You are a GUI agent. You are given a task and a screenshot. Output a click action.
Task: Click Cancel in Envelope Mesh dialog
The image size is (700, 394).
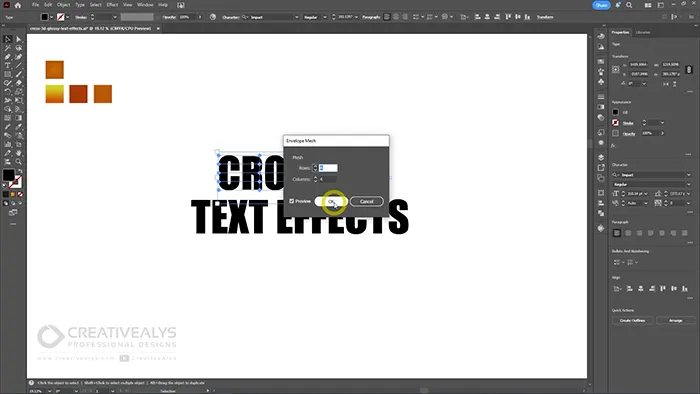(367, 202)
